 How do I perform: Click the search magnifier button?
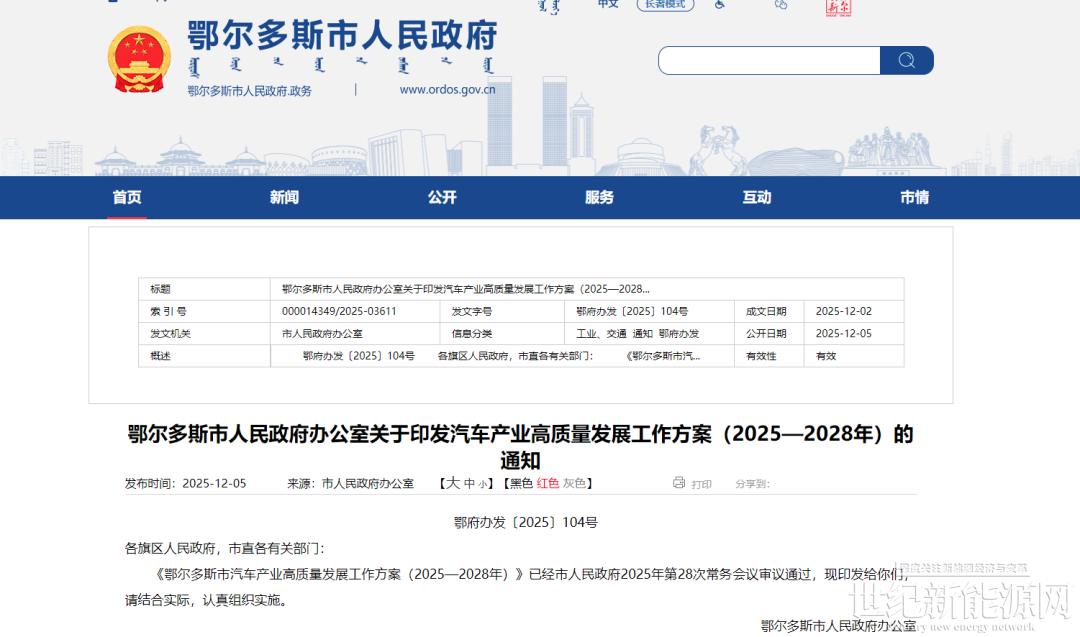[x=906, y=60]
